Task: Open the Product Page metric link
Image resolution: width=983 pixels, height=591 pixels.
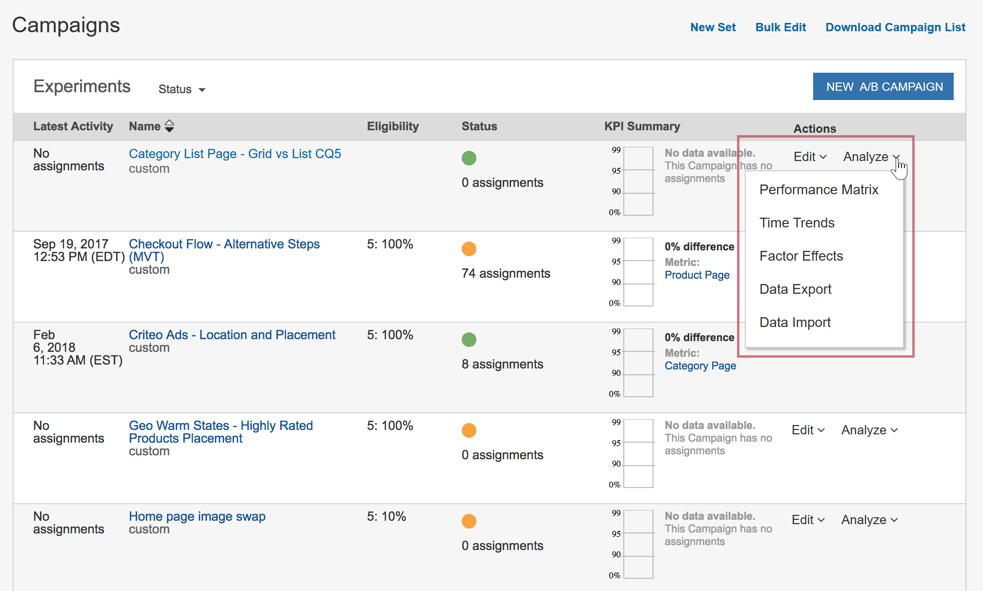Action: coord(697,274)
